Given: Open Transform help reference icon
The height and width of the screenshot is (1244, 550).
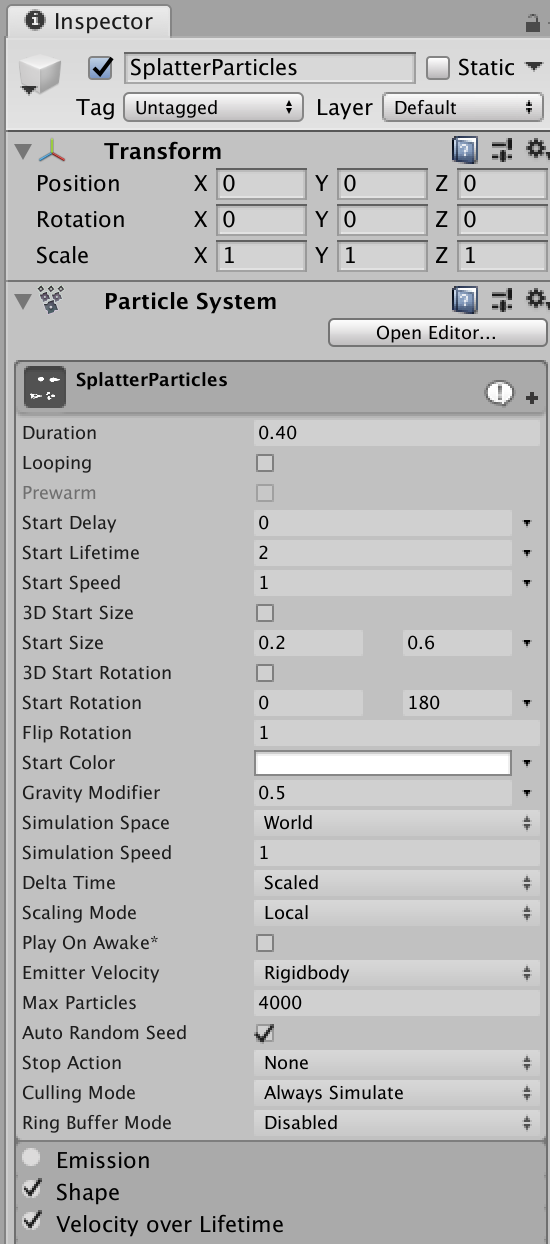Looking at the screenshot, I should (x=465, y=151).
